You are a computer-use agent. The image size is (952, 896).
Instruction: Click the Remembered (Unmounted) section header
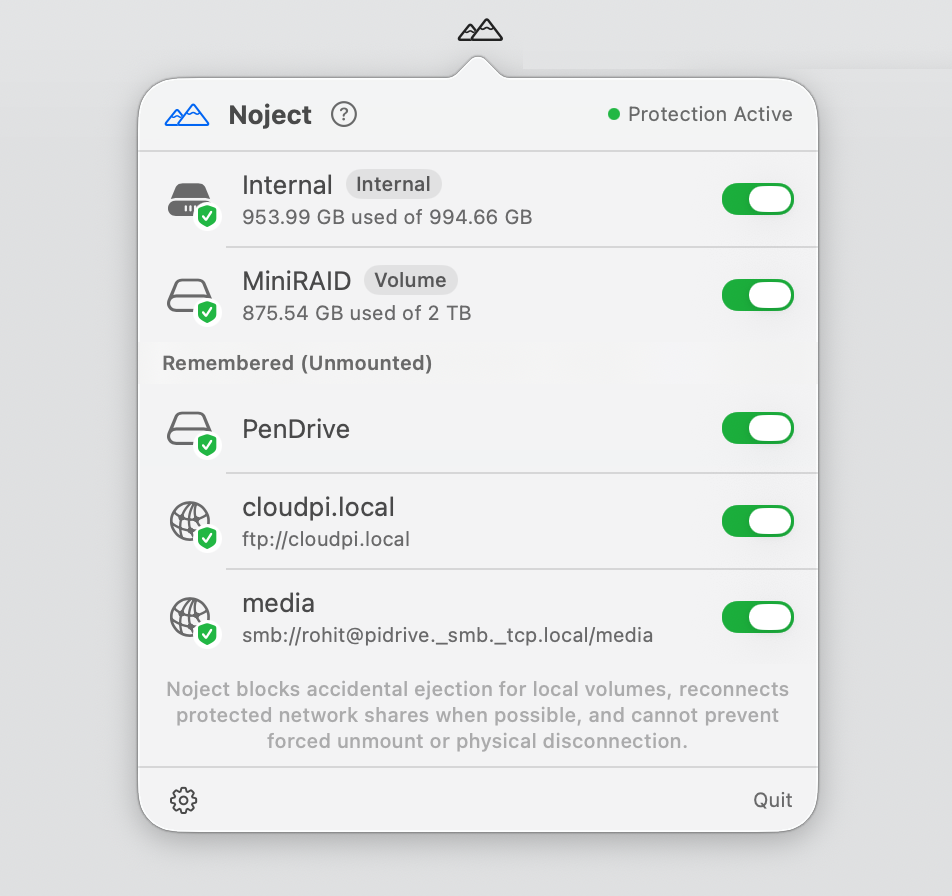pos(297,363)
